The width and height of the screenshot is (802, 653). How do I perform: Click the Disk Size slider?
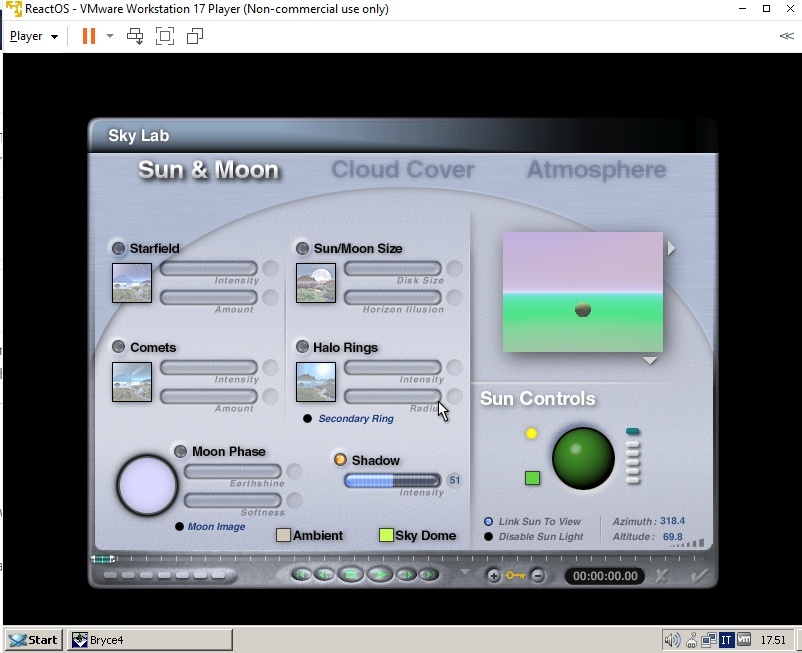pyautogui.click(x=392, y=268)
